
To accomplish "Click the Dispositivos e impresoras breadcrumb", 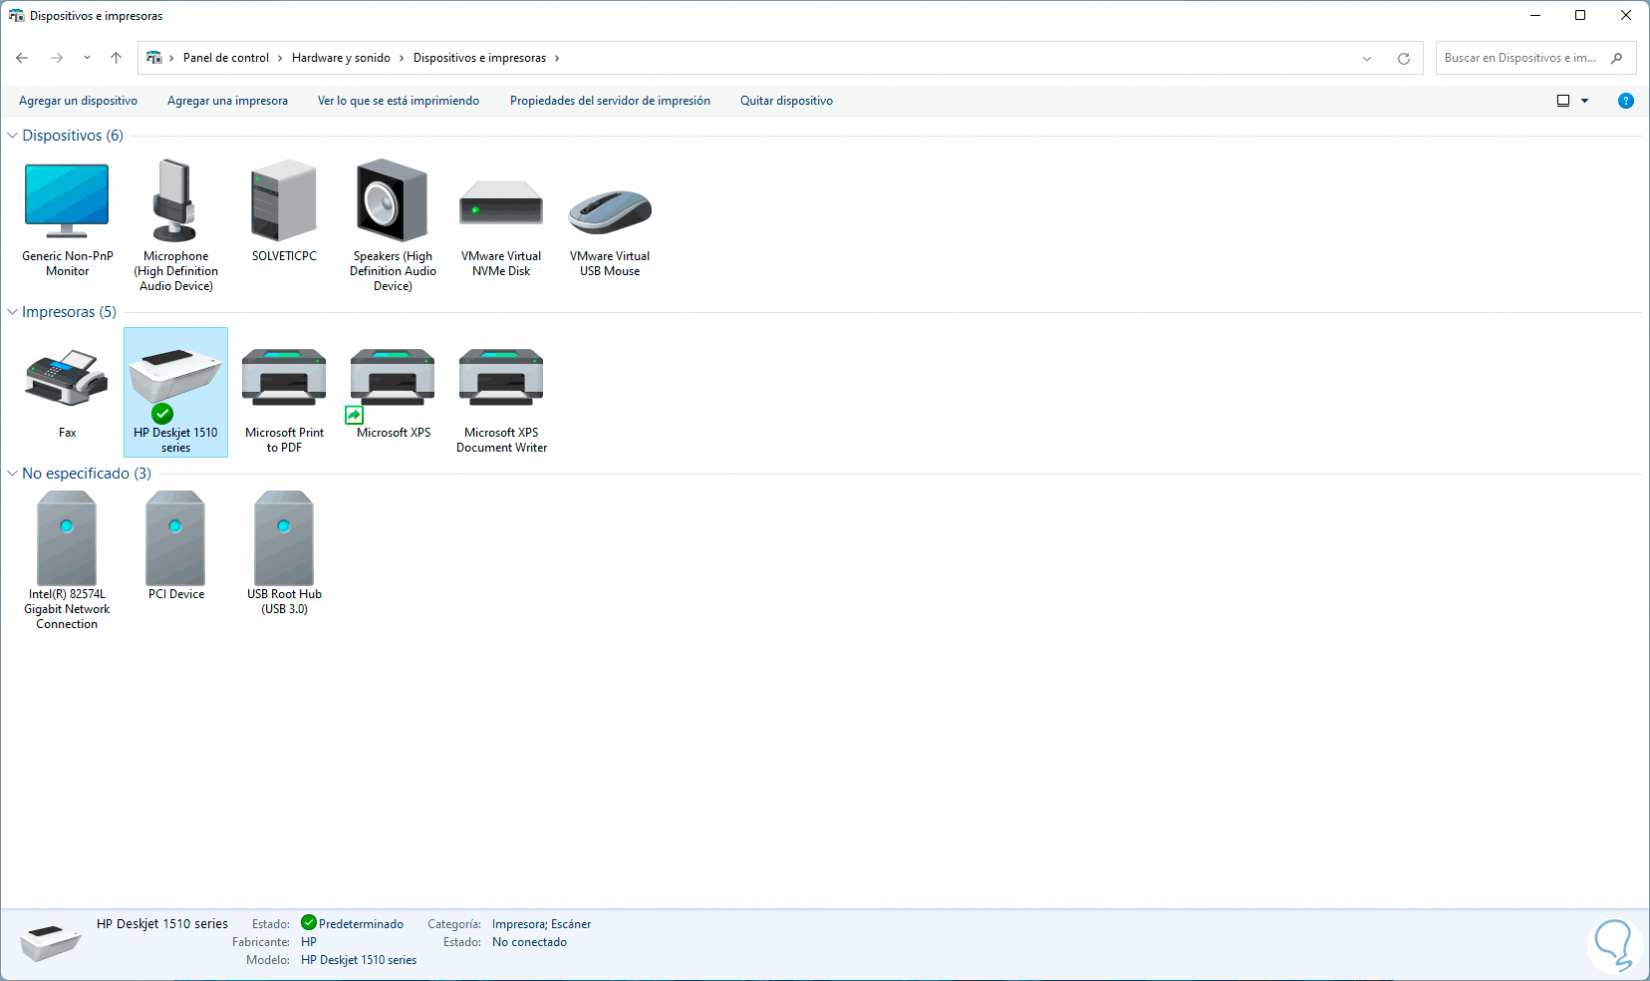I will (479, 58).
